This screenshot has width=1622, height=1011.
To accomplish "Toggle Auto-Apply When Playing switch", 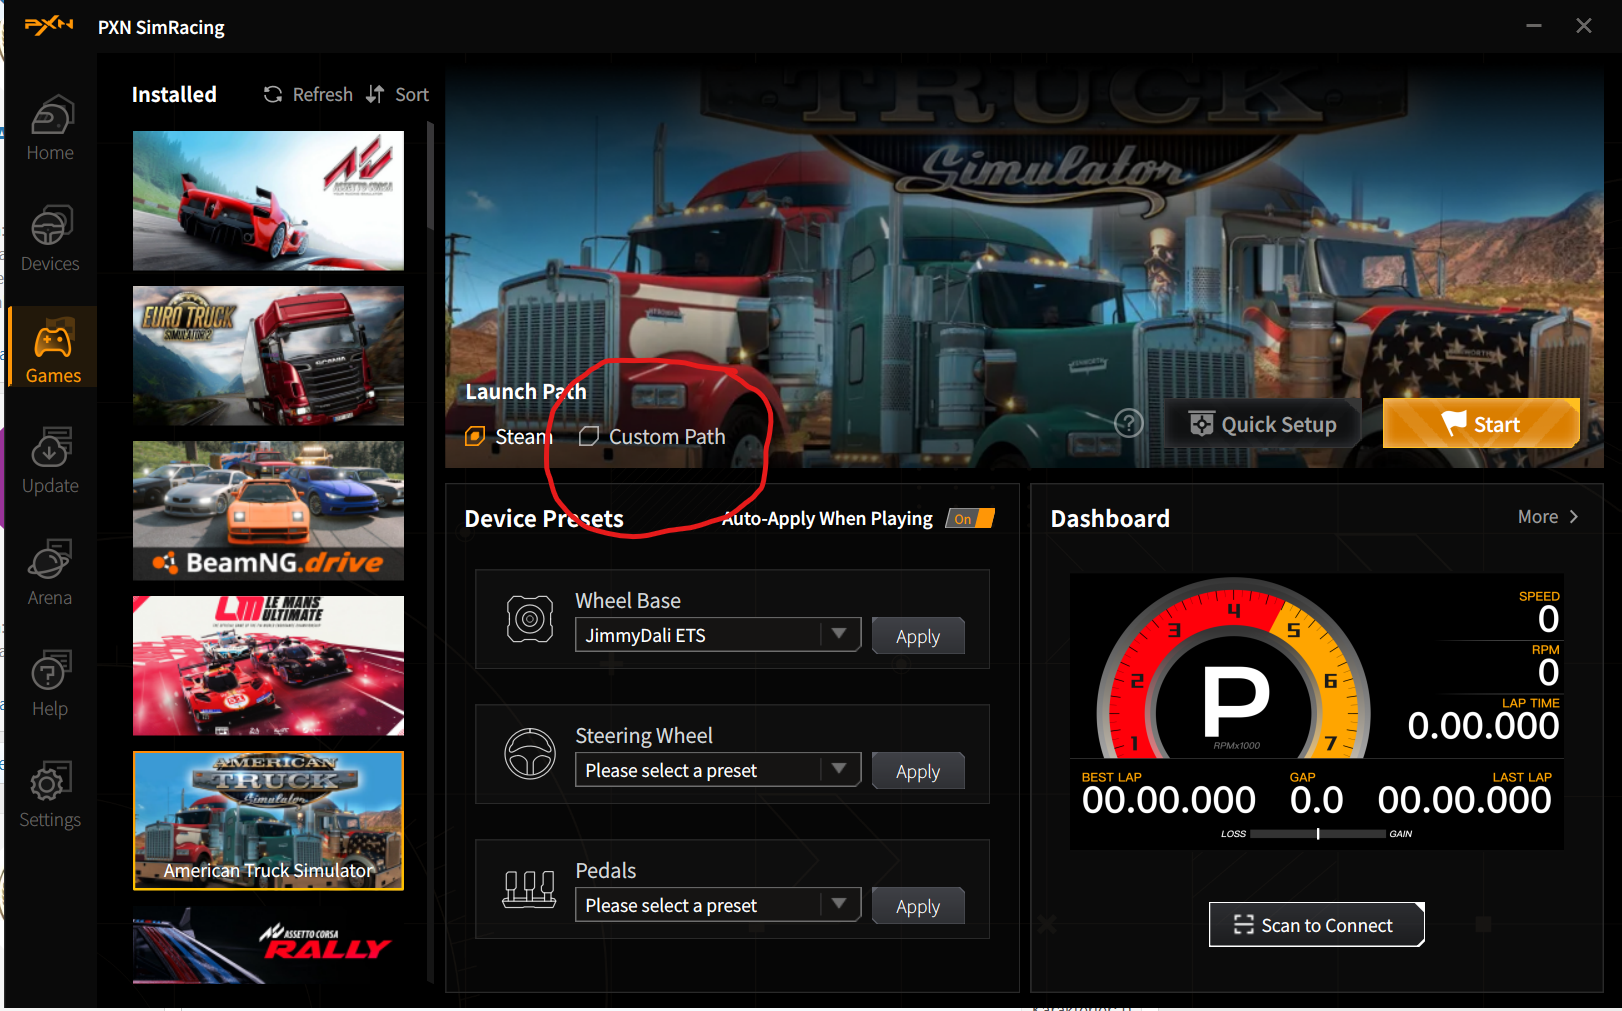I will pos(970,518).
